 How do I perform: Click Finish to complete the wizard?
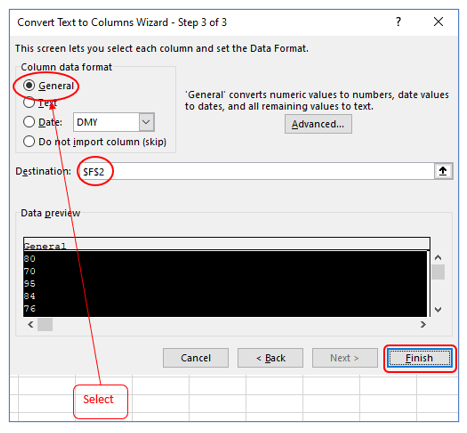[419, 358]
